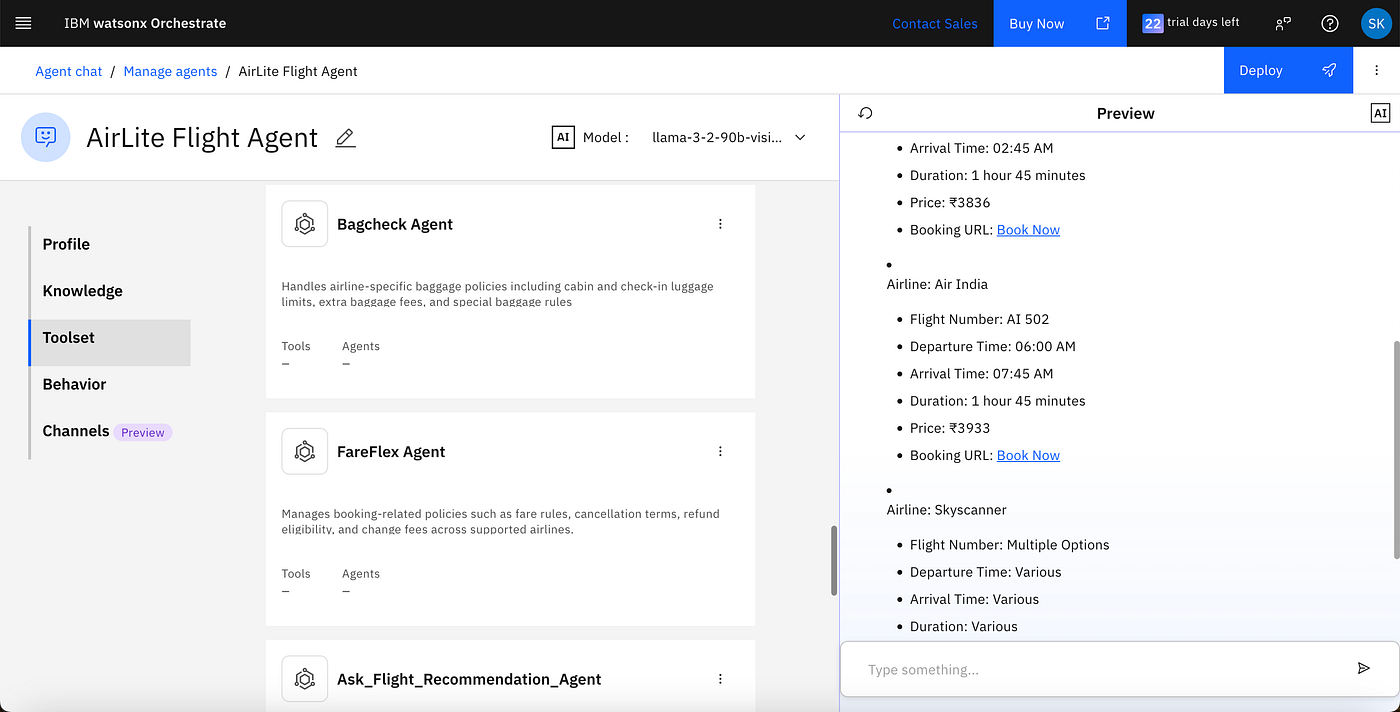Navigate to the Manage agents breadcrumb
This screenshot has width=1400, height=712.
[170, 71]
